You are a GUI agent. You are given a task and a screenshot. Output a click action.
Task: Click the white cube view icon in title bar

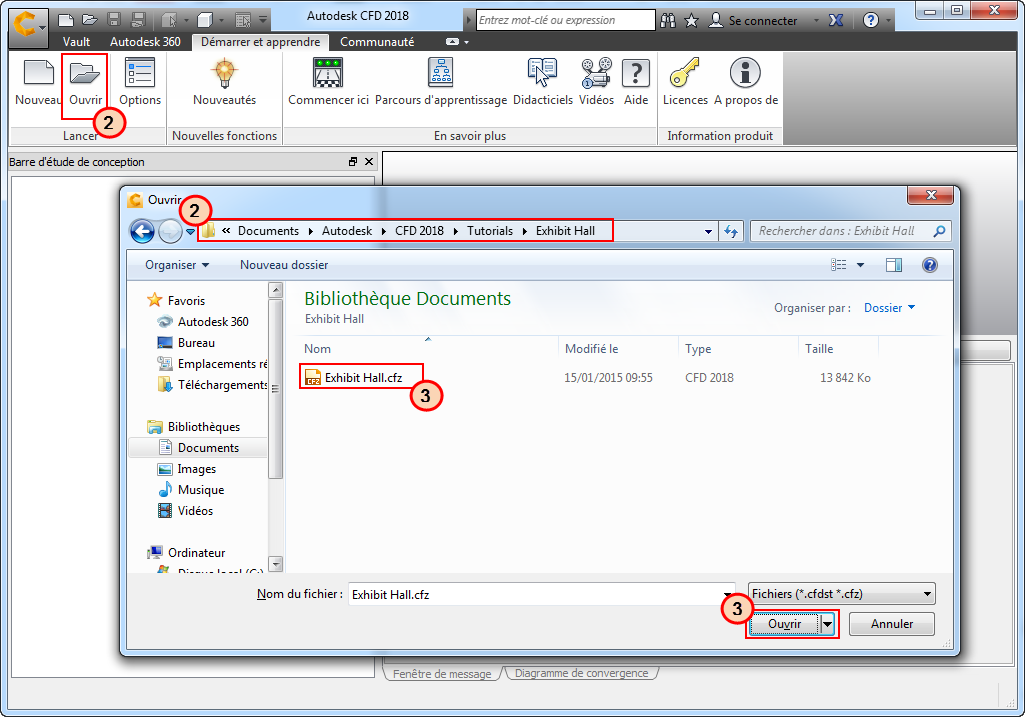(x=205, y=20)
